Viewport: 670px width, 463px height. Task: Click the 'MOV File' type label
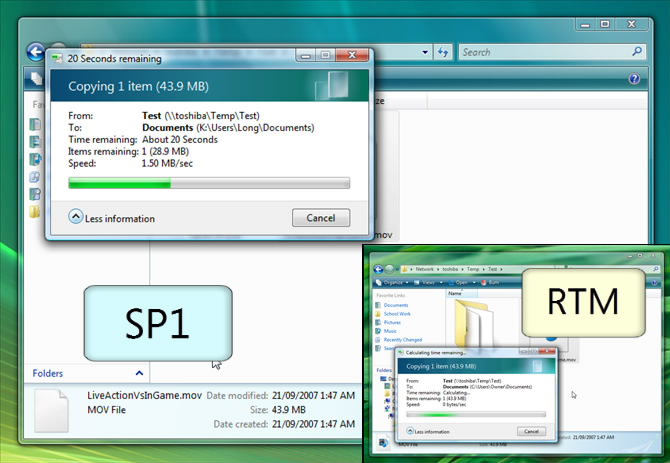coord(106,410)
